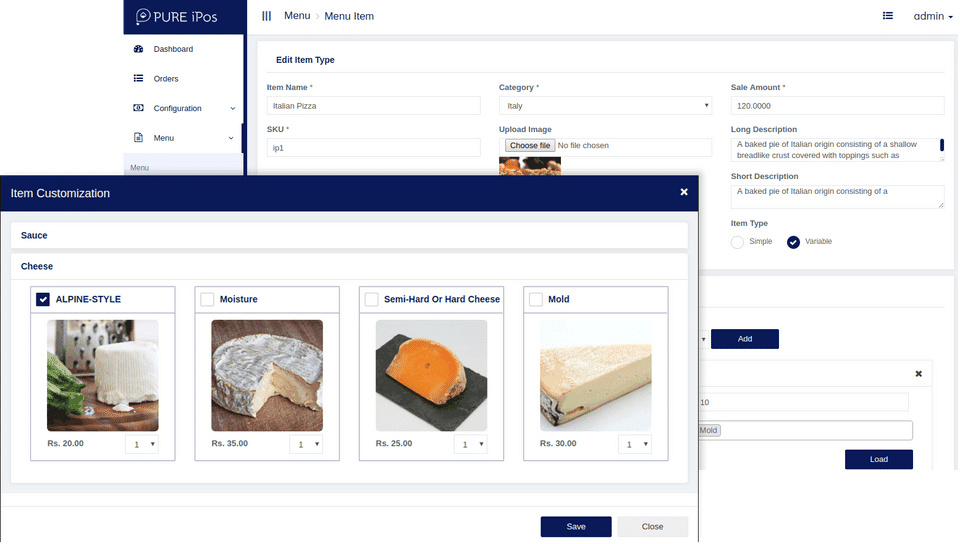The height and width of the screenshot is (544, 960).
Task: Click the Add button
Action: pyautogui.click(x=744, y=339)
